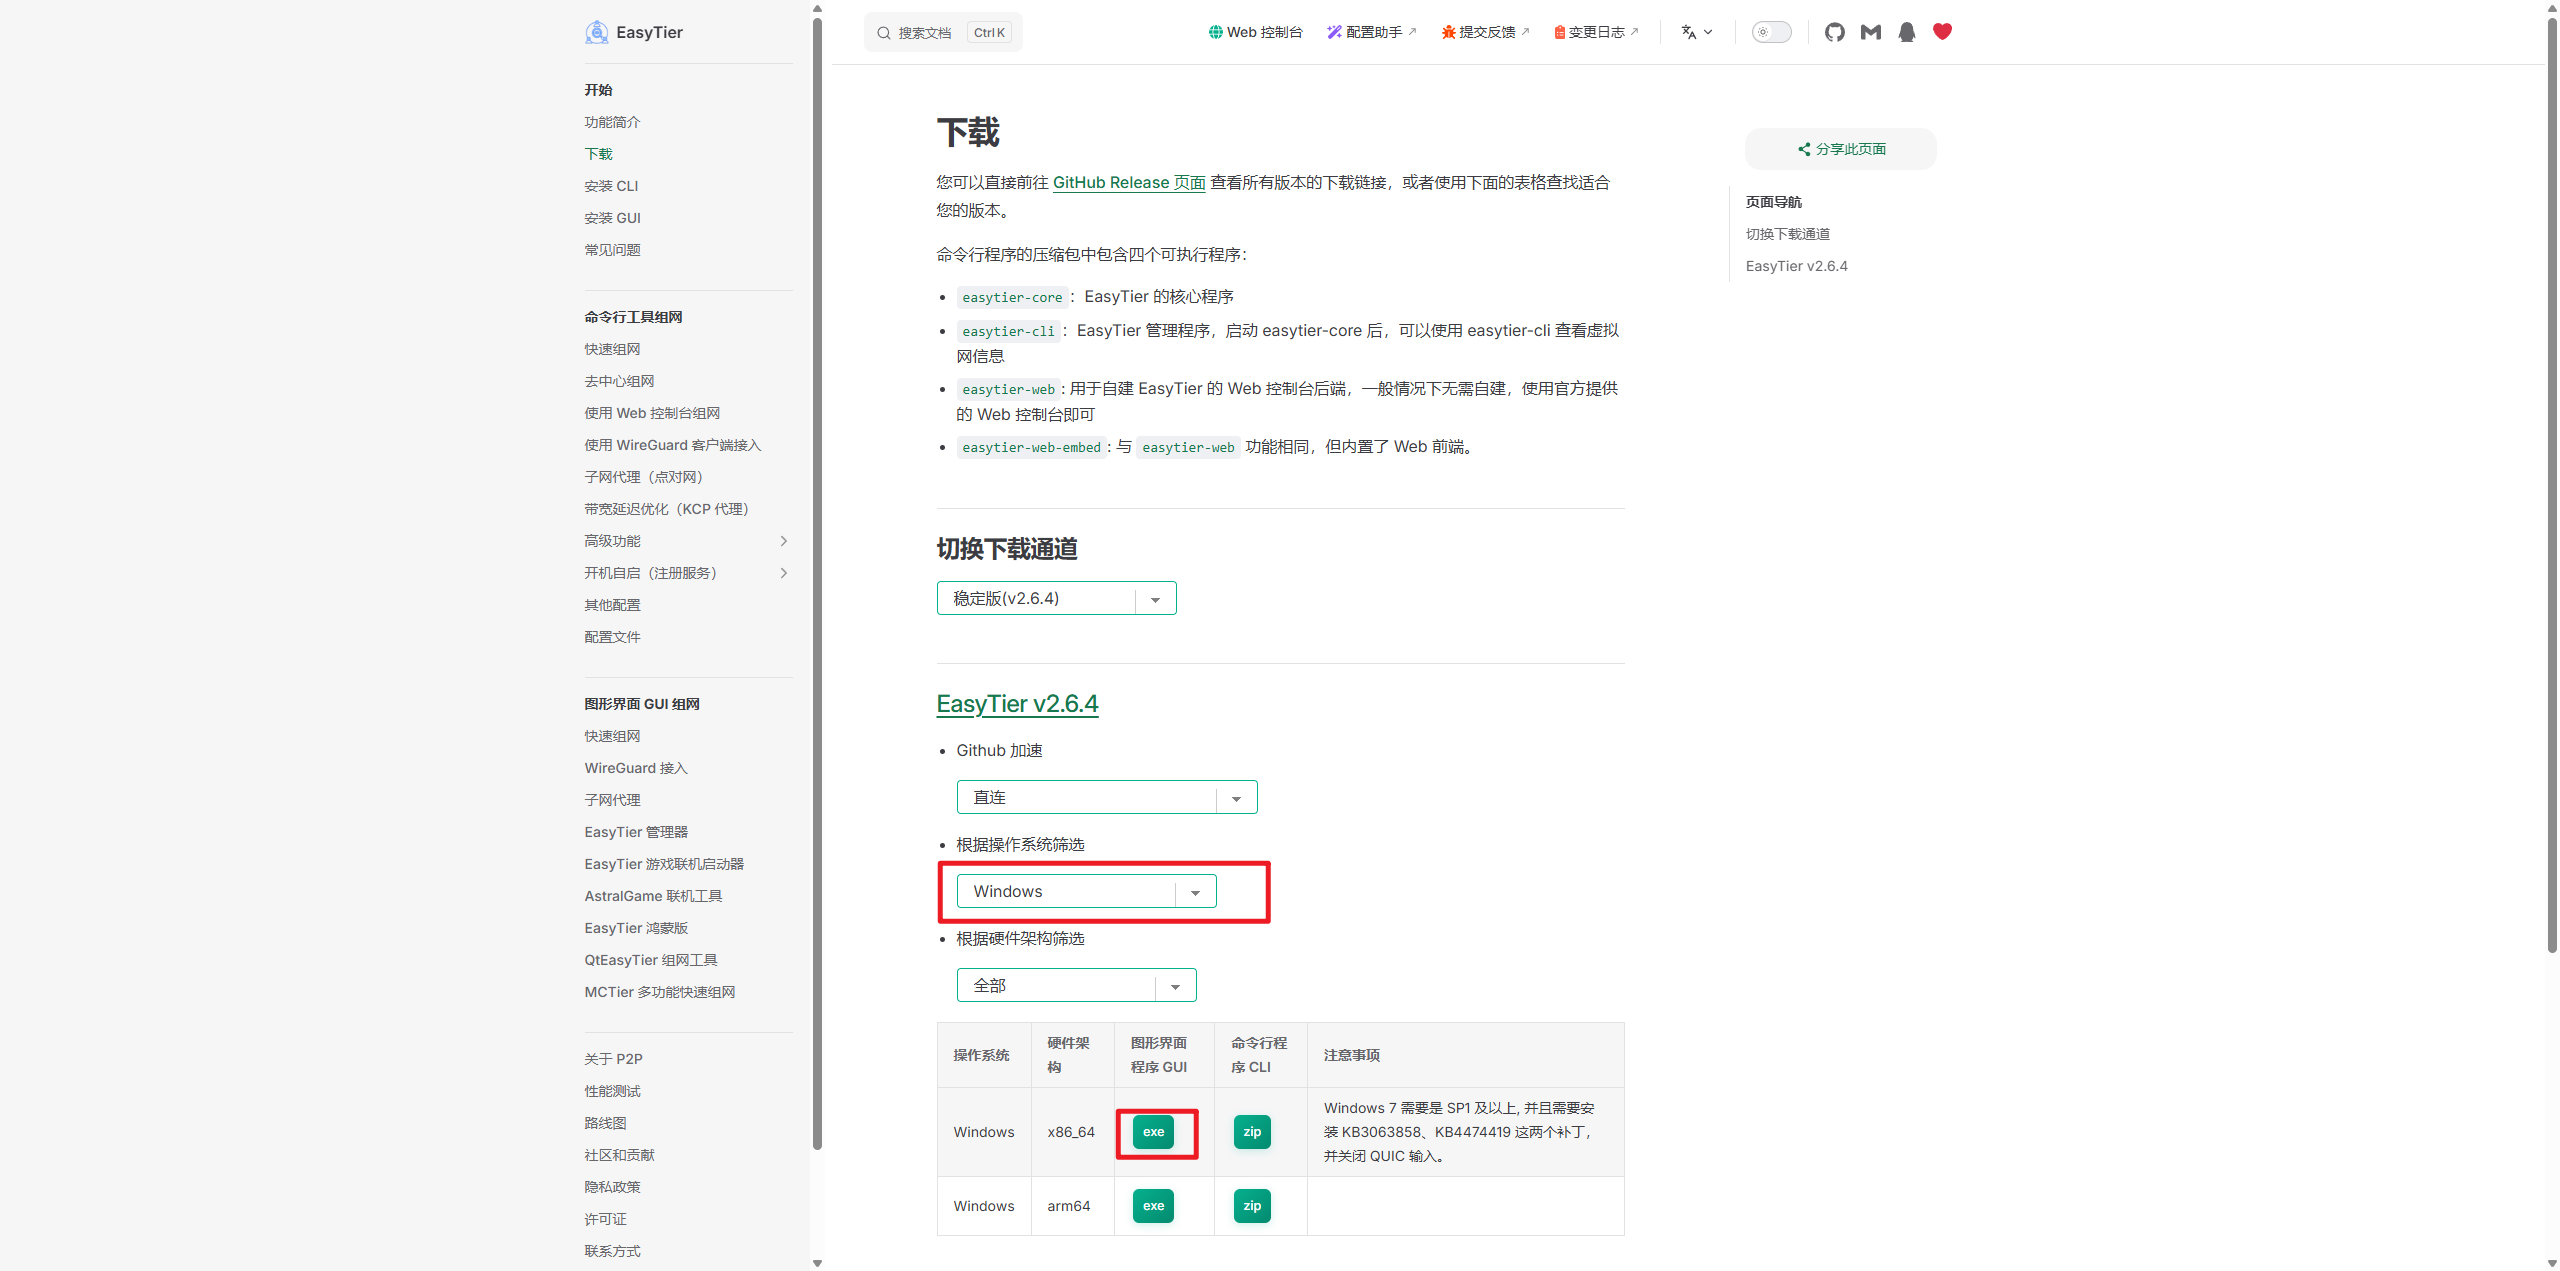2560x1271 pixels.
Task: Open the 全部 hardware architecture dropdown
Action: [x=1076, y=985]
